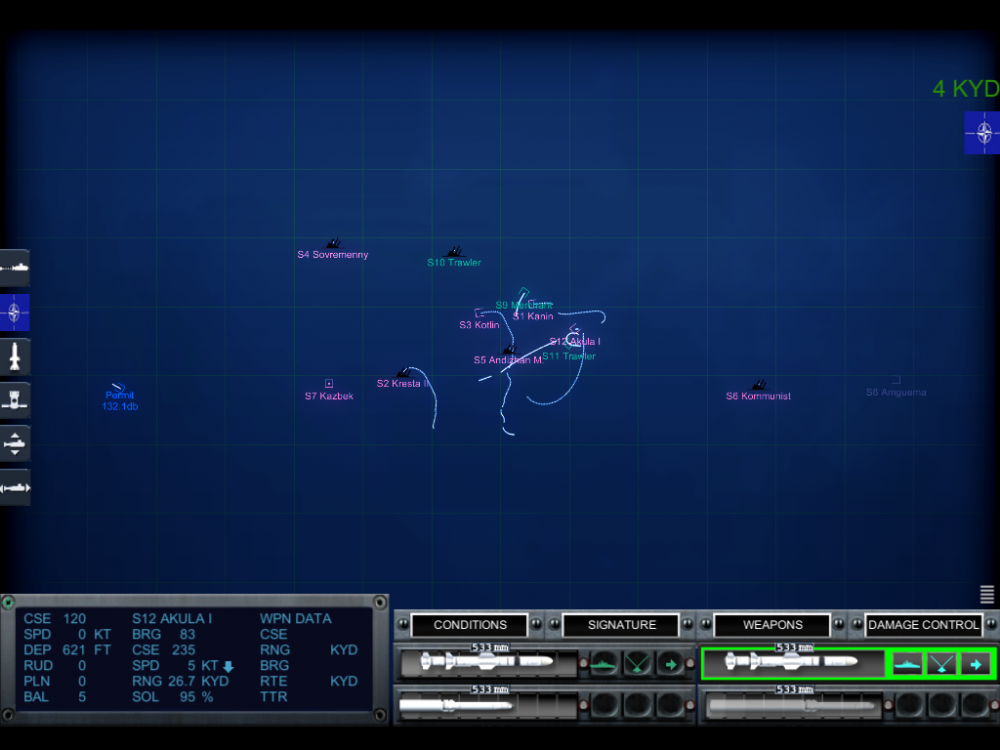This screenshot has width=1000, height=750.
Task: Click the green corner knob on data panel
Action: [x=8, y=603]
